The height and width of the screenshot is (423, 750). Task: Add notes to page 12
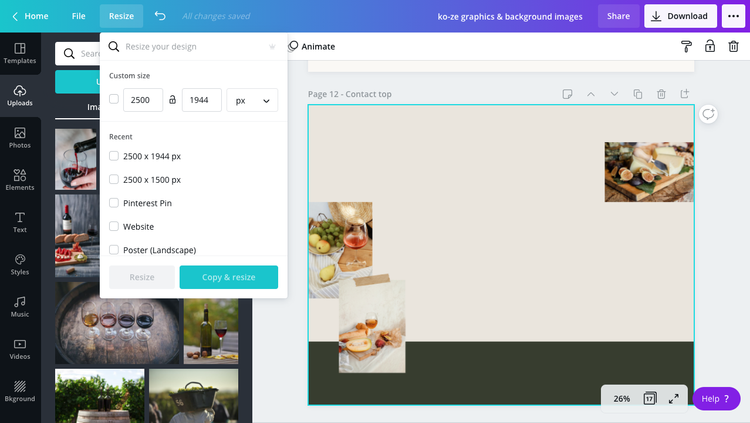pos(567,94)
